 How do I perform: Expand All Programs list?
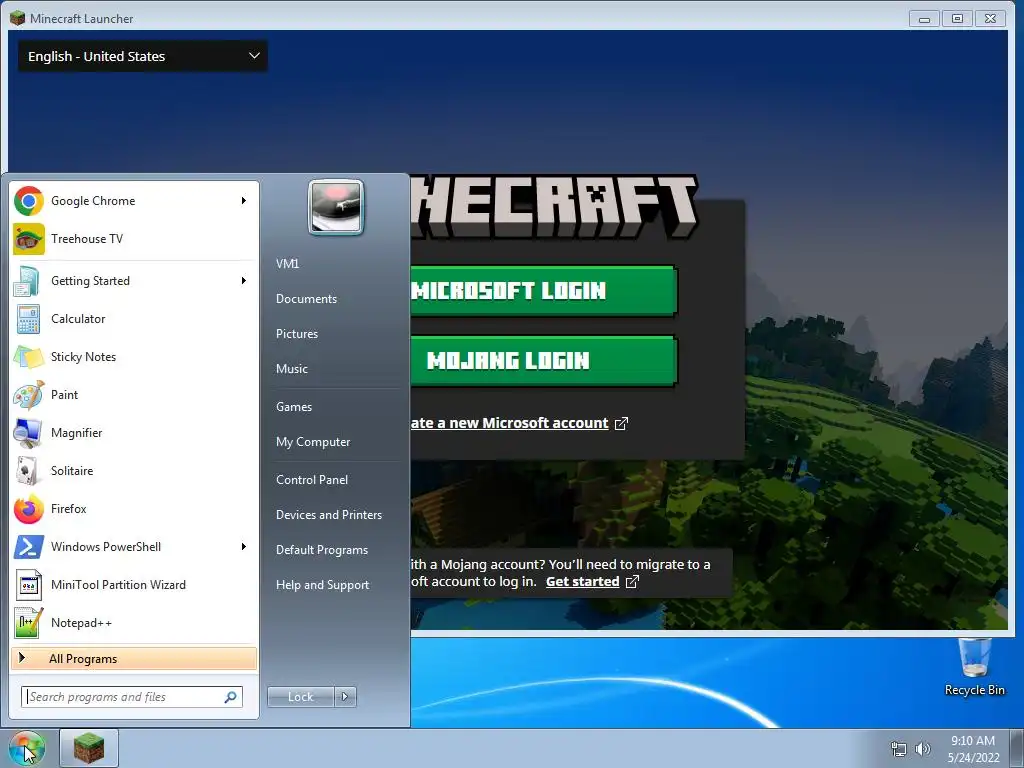[x=134, y=659]
